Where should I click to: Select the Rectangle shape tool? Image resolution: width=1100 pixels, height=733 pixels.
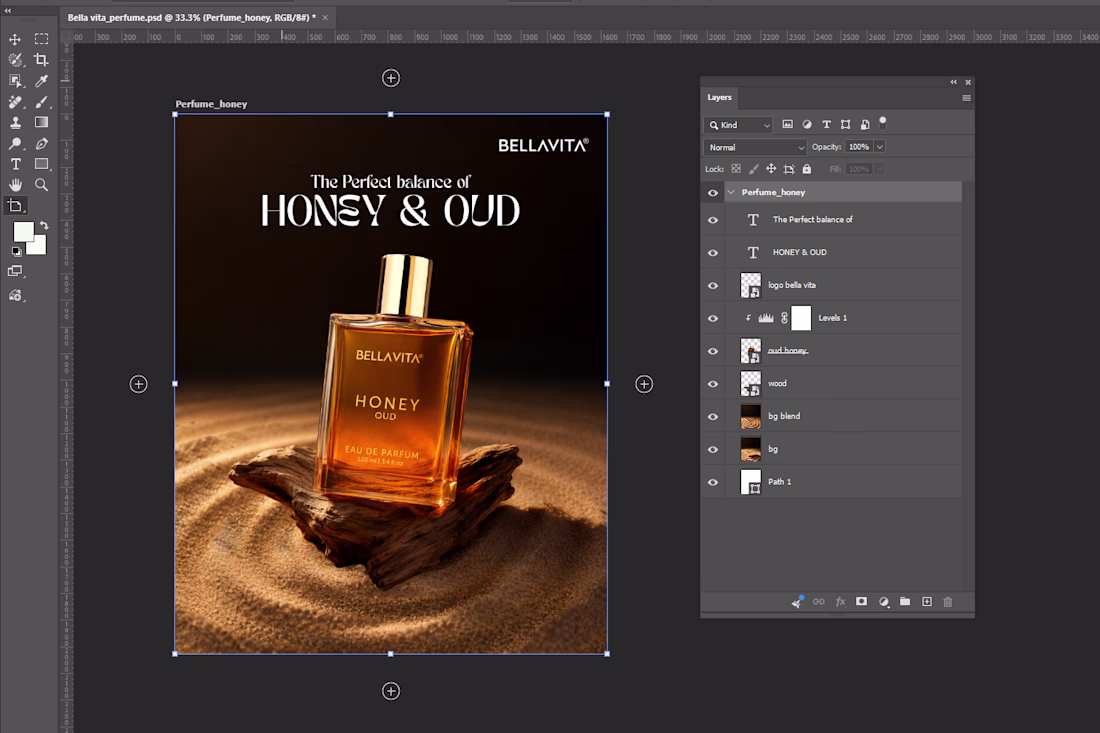41,164
